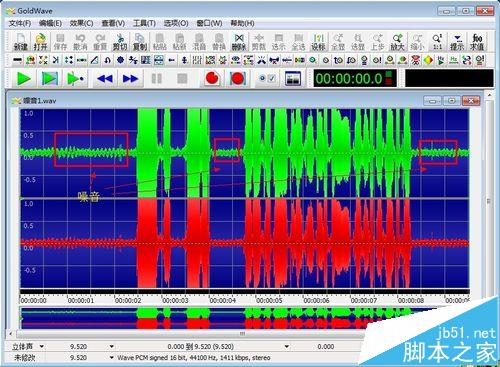Open the 窗口(W) menu
This screenshot has width=500, height=367.
pyautogui.click(x=209, y=23)
